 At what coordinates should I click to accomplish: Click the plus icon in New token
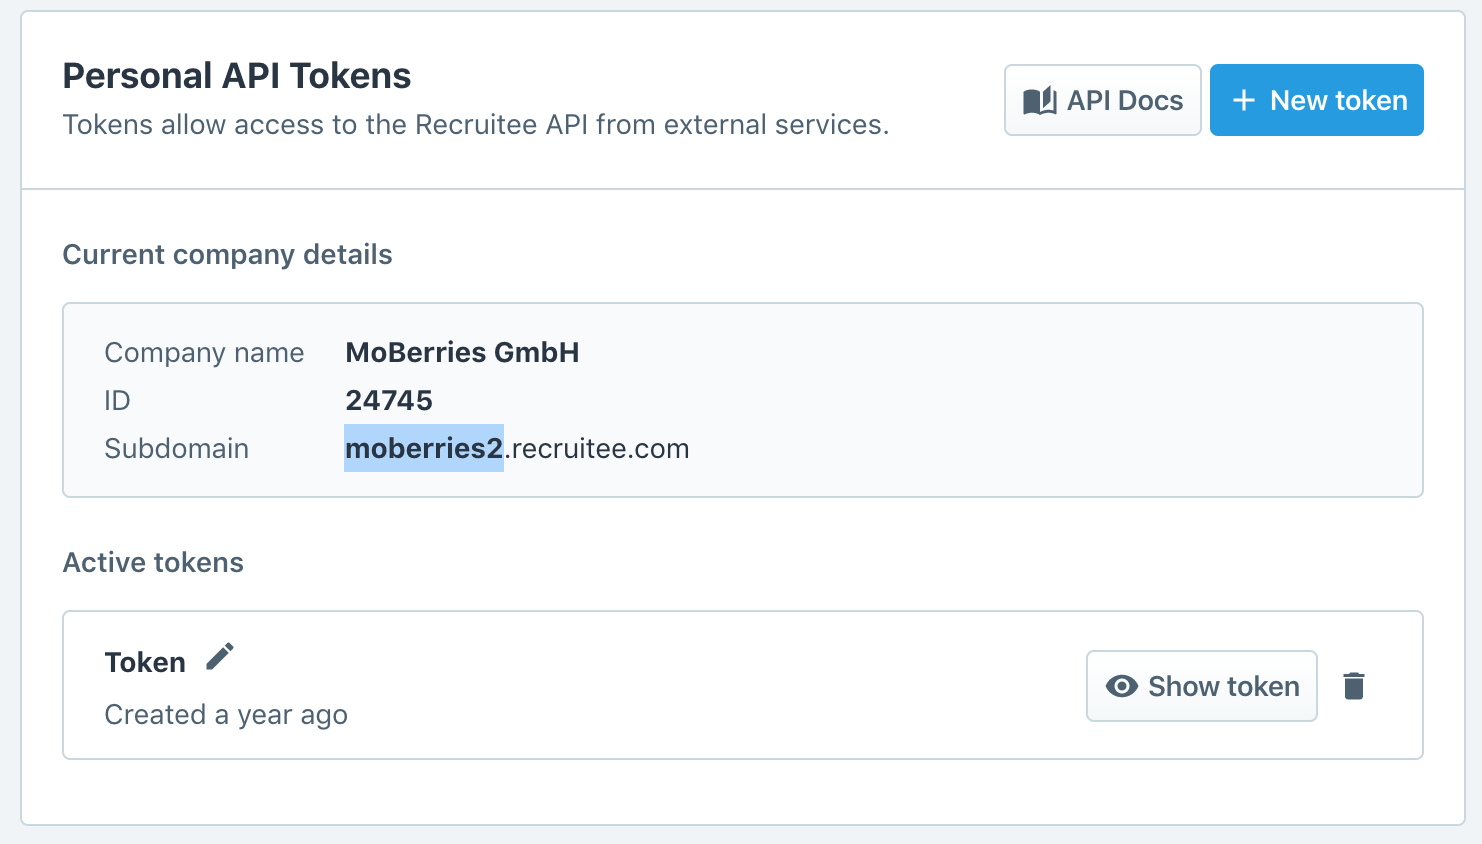coord(1243,100)
